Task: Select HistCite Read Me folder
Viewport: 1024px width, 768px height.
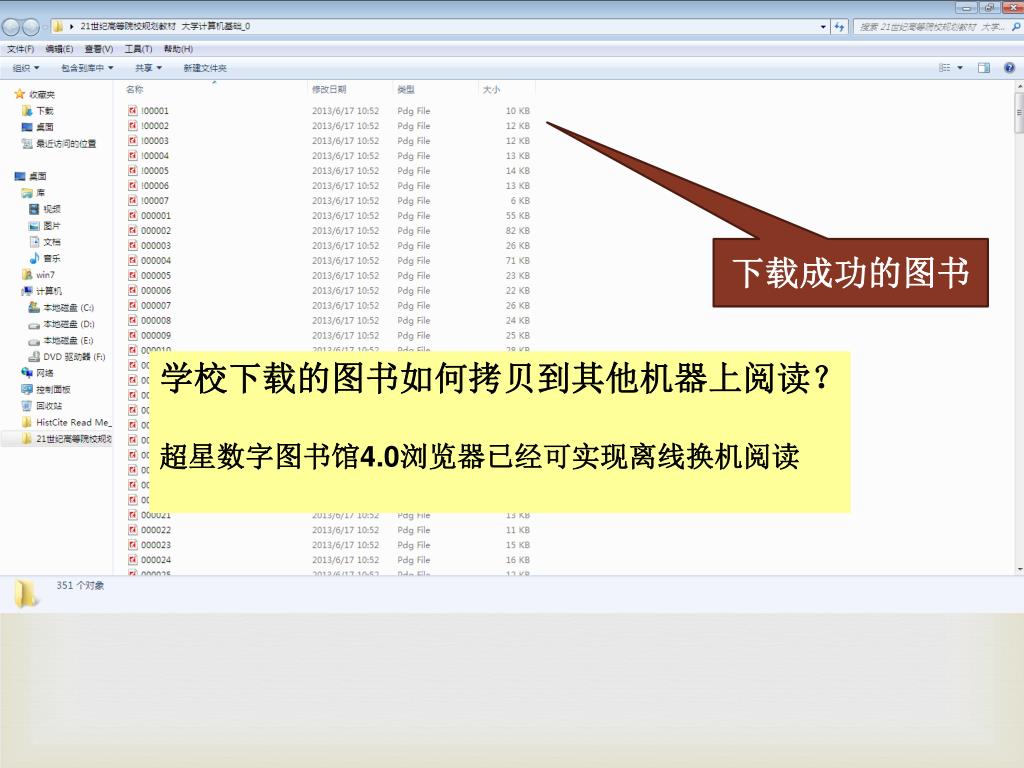Action: click(66, 422)
